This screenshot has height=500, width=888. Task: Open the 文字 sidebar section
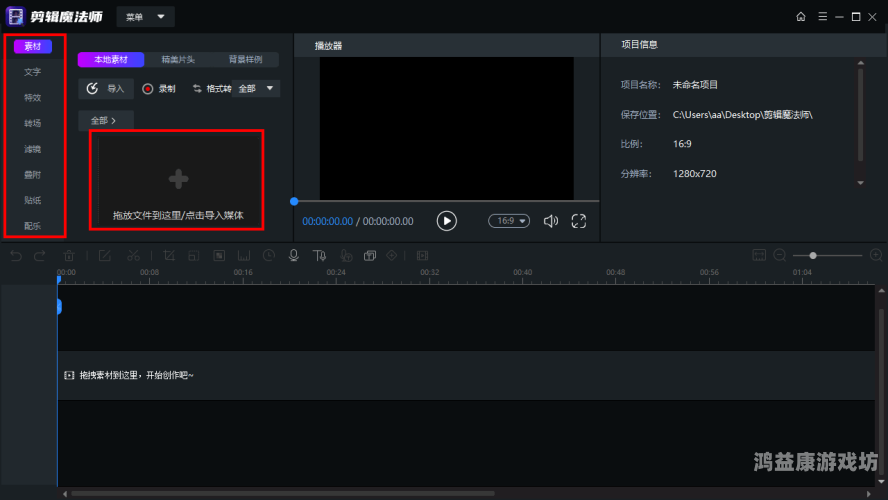pyautogui.click(x=33, y=72)
